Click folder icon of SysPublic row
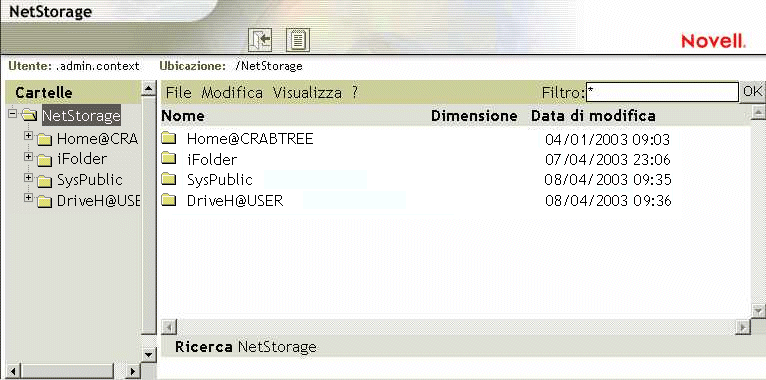 tap(169, 180)
